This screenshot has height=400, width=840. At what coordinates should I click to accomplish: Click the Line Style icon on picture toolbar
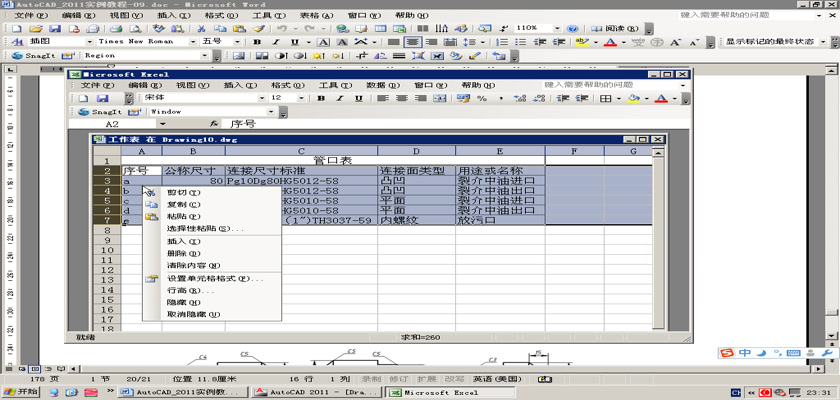pos(398,55)
